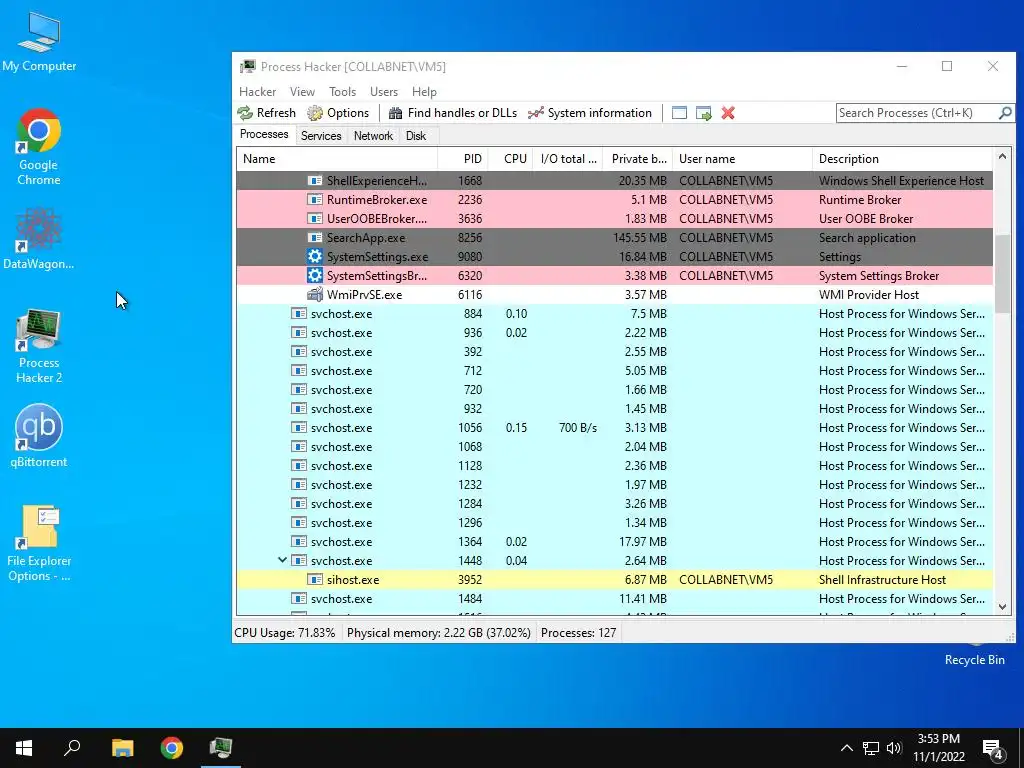Select the RuntimeBroker.exe process row
1024x768 pixels.
coord(615,200)
